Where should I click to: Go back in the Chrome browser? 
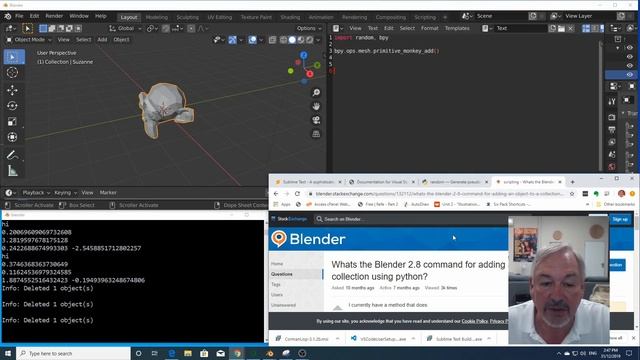click(276, 194)
